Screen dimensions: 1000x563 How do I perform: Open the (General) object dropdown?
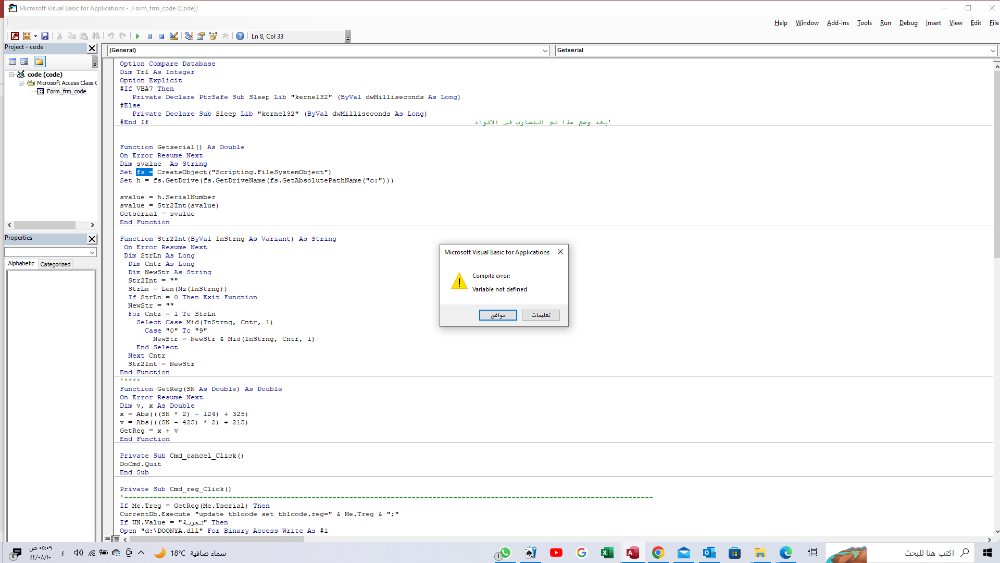tap(545, 50)
